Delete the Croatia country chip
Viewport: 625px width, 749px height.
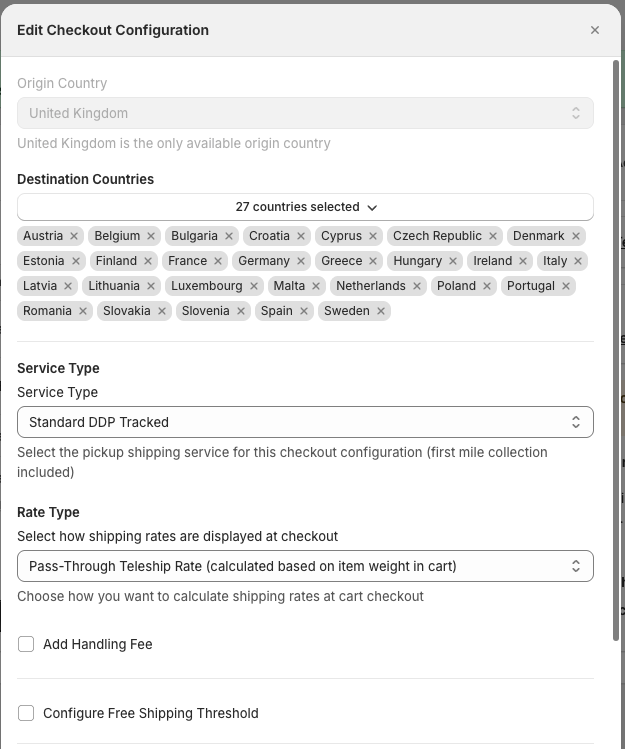coord(301,236)
